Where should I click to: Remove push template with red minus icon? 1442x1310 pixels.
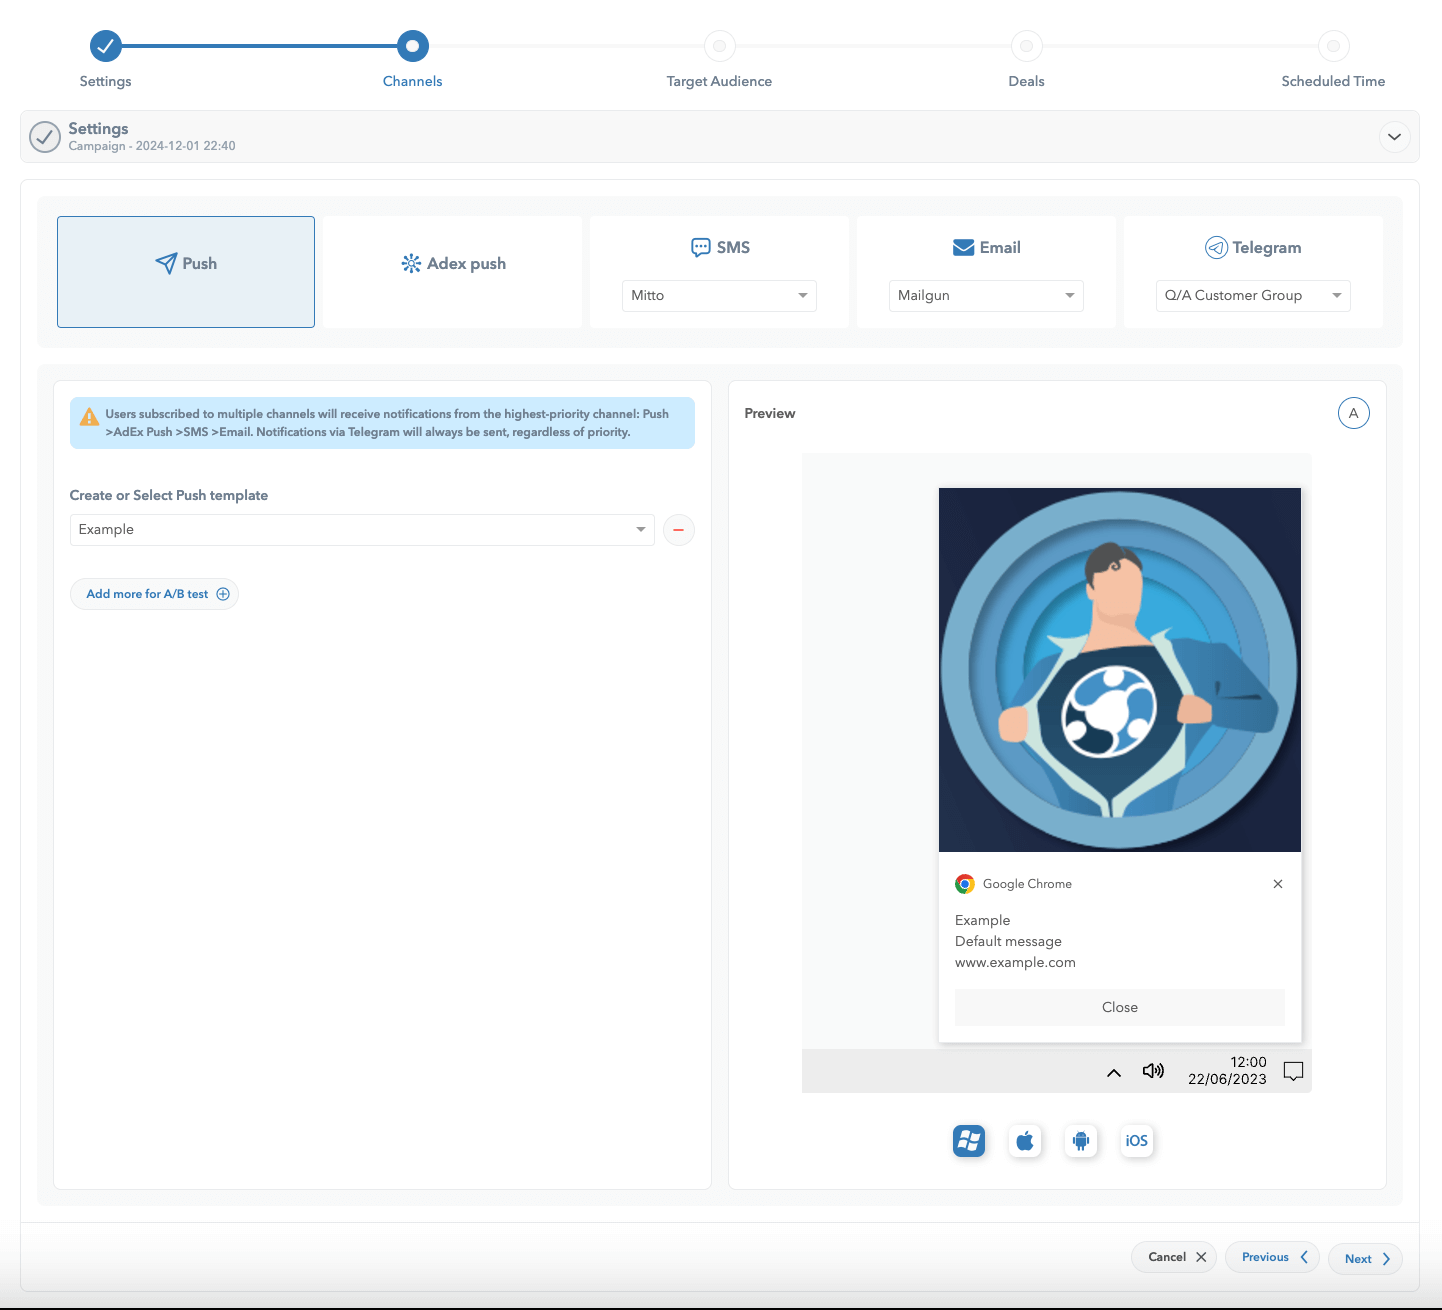click(x=678, y=530)
